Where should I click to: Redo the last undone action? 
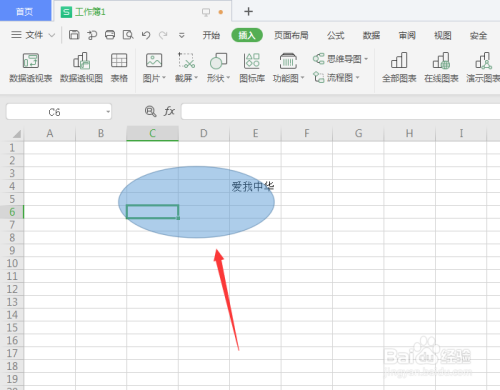point(163,35)
